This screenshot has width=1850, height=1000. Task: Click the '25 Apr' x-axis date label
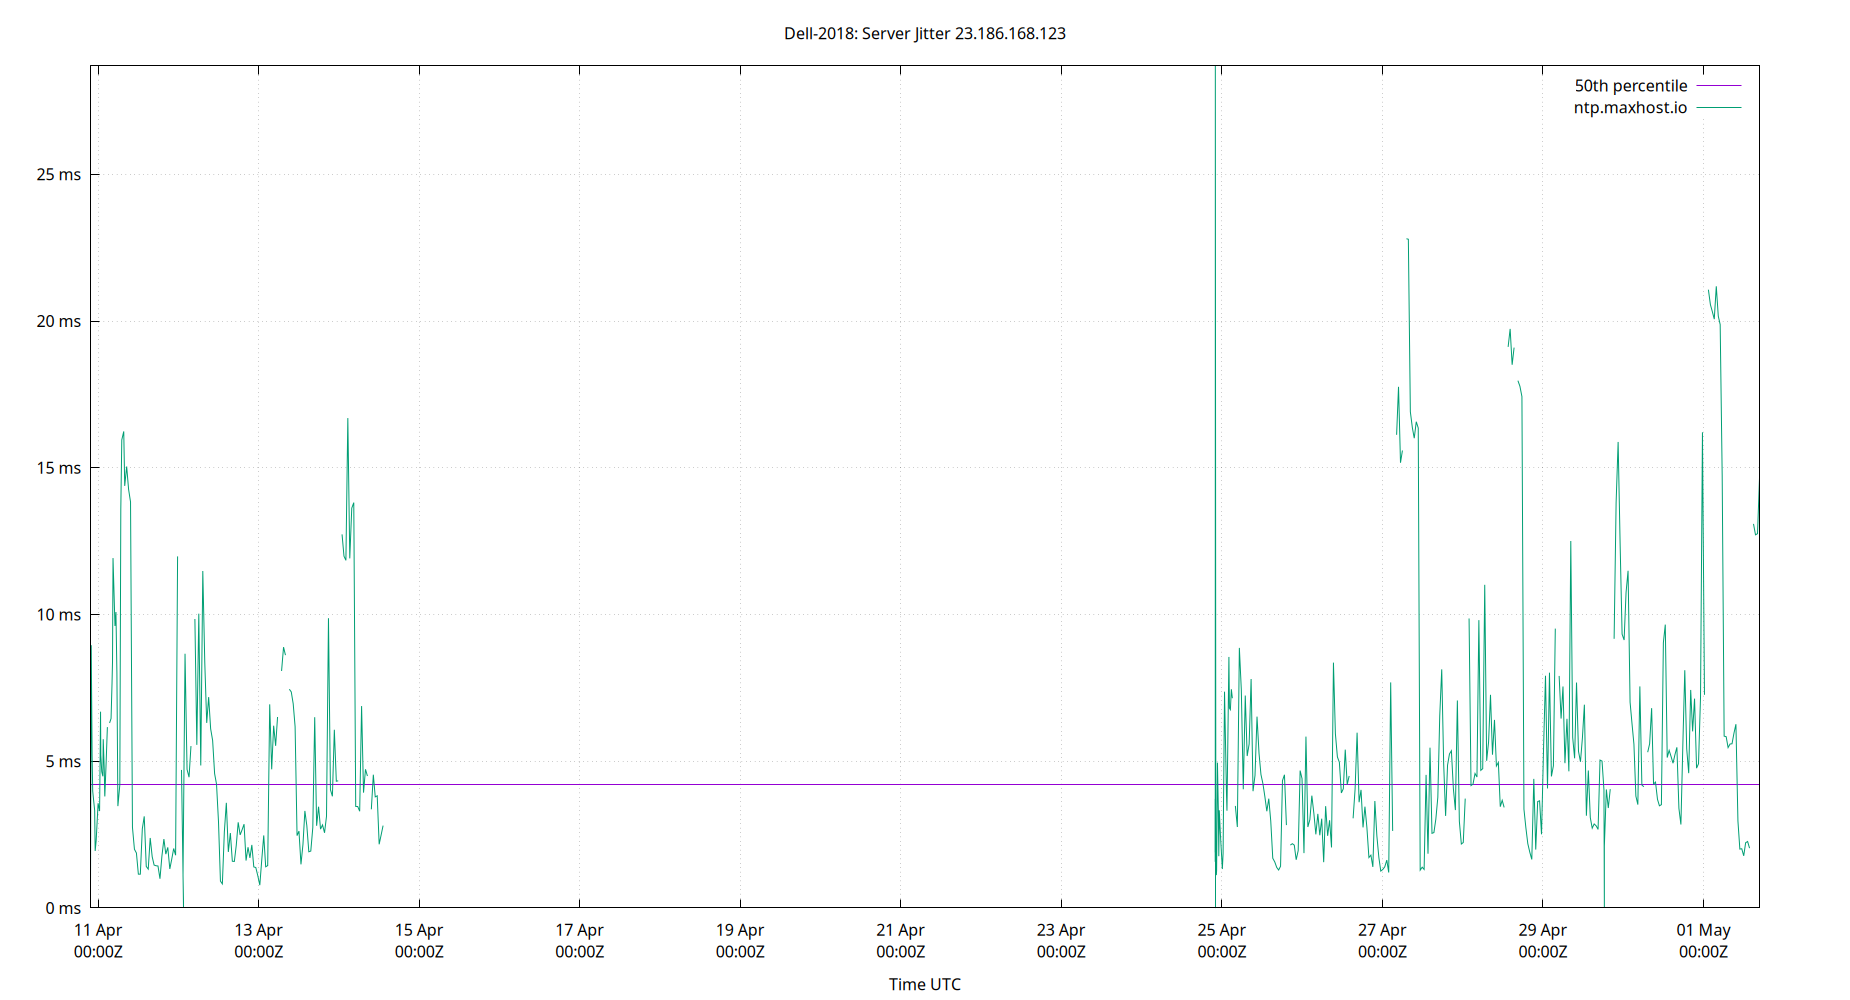(1222, 930)
